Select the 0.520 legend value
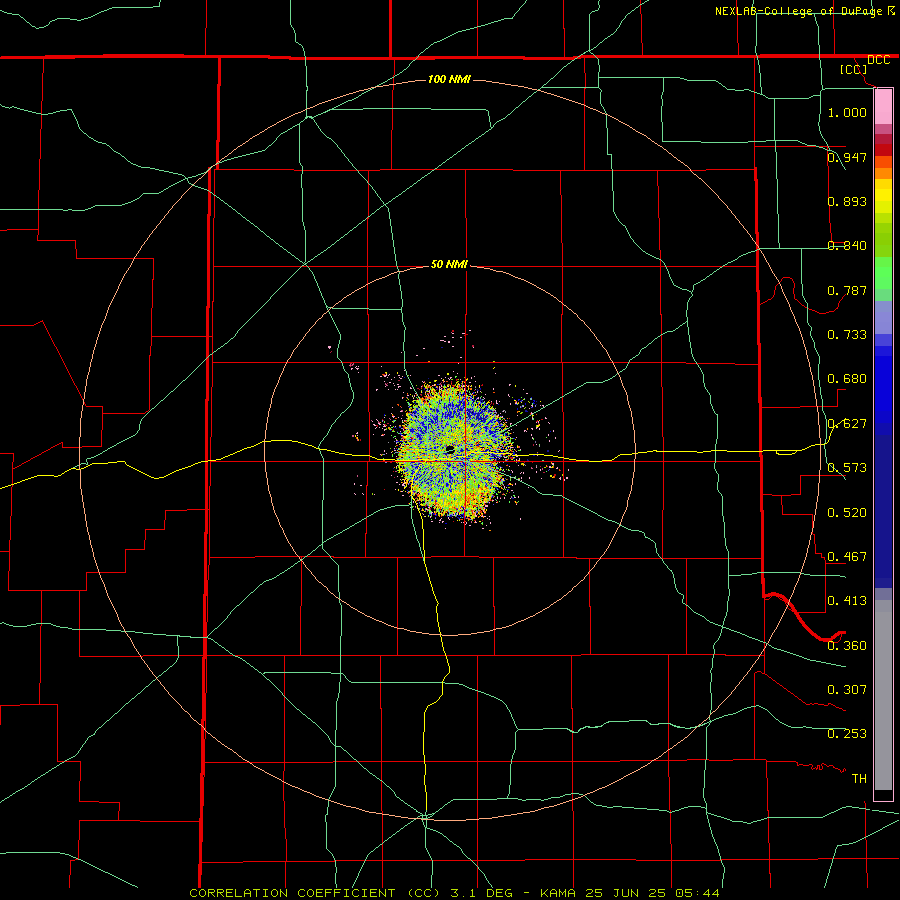Image resolution: width=900 pixels, height=900 pixels. (x=847, y=512)
